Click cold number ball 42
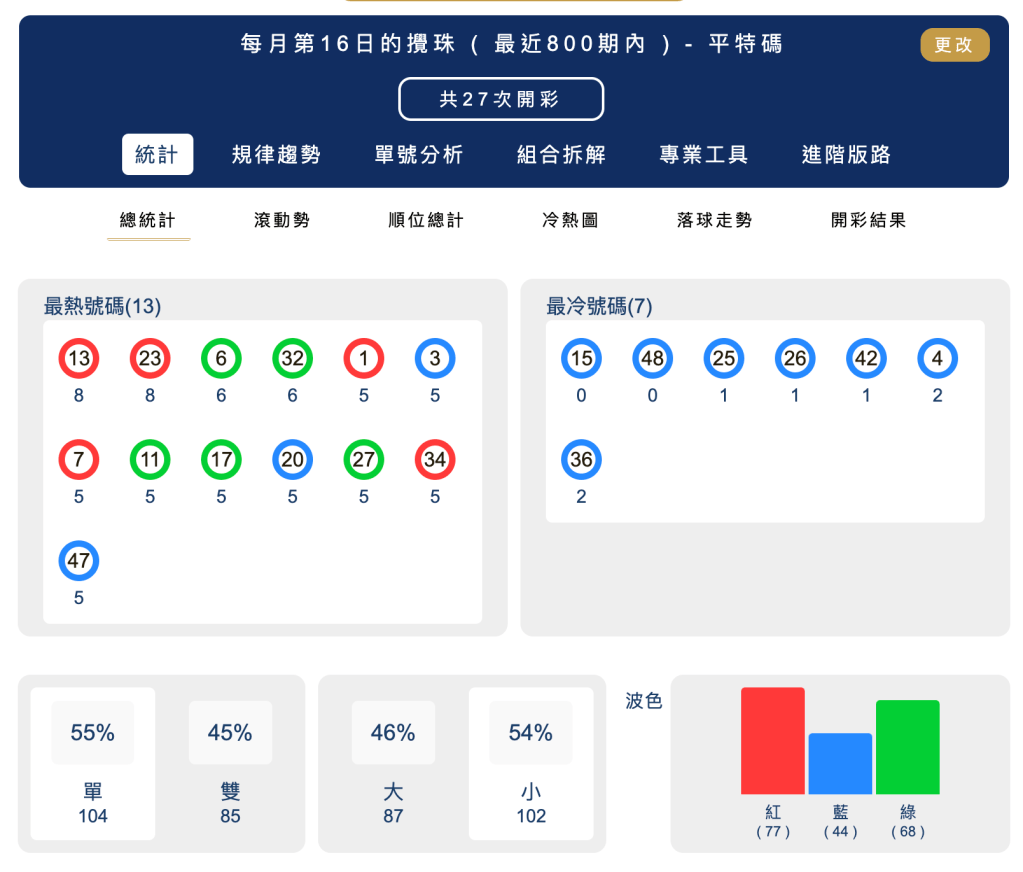 865,358
